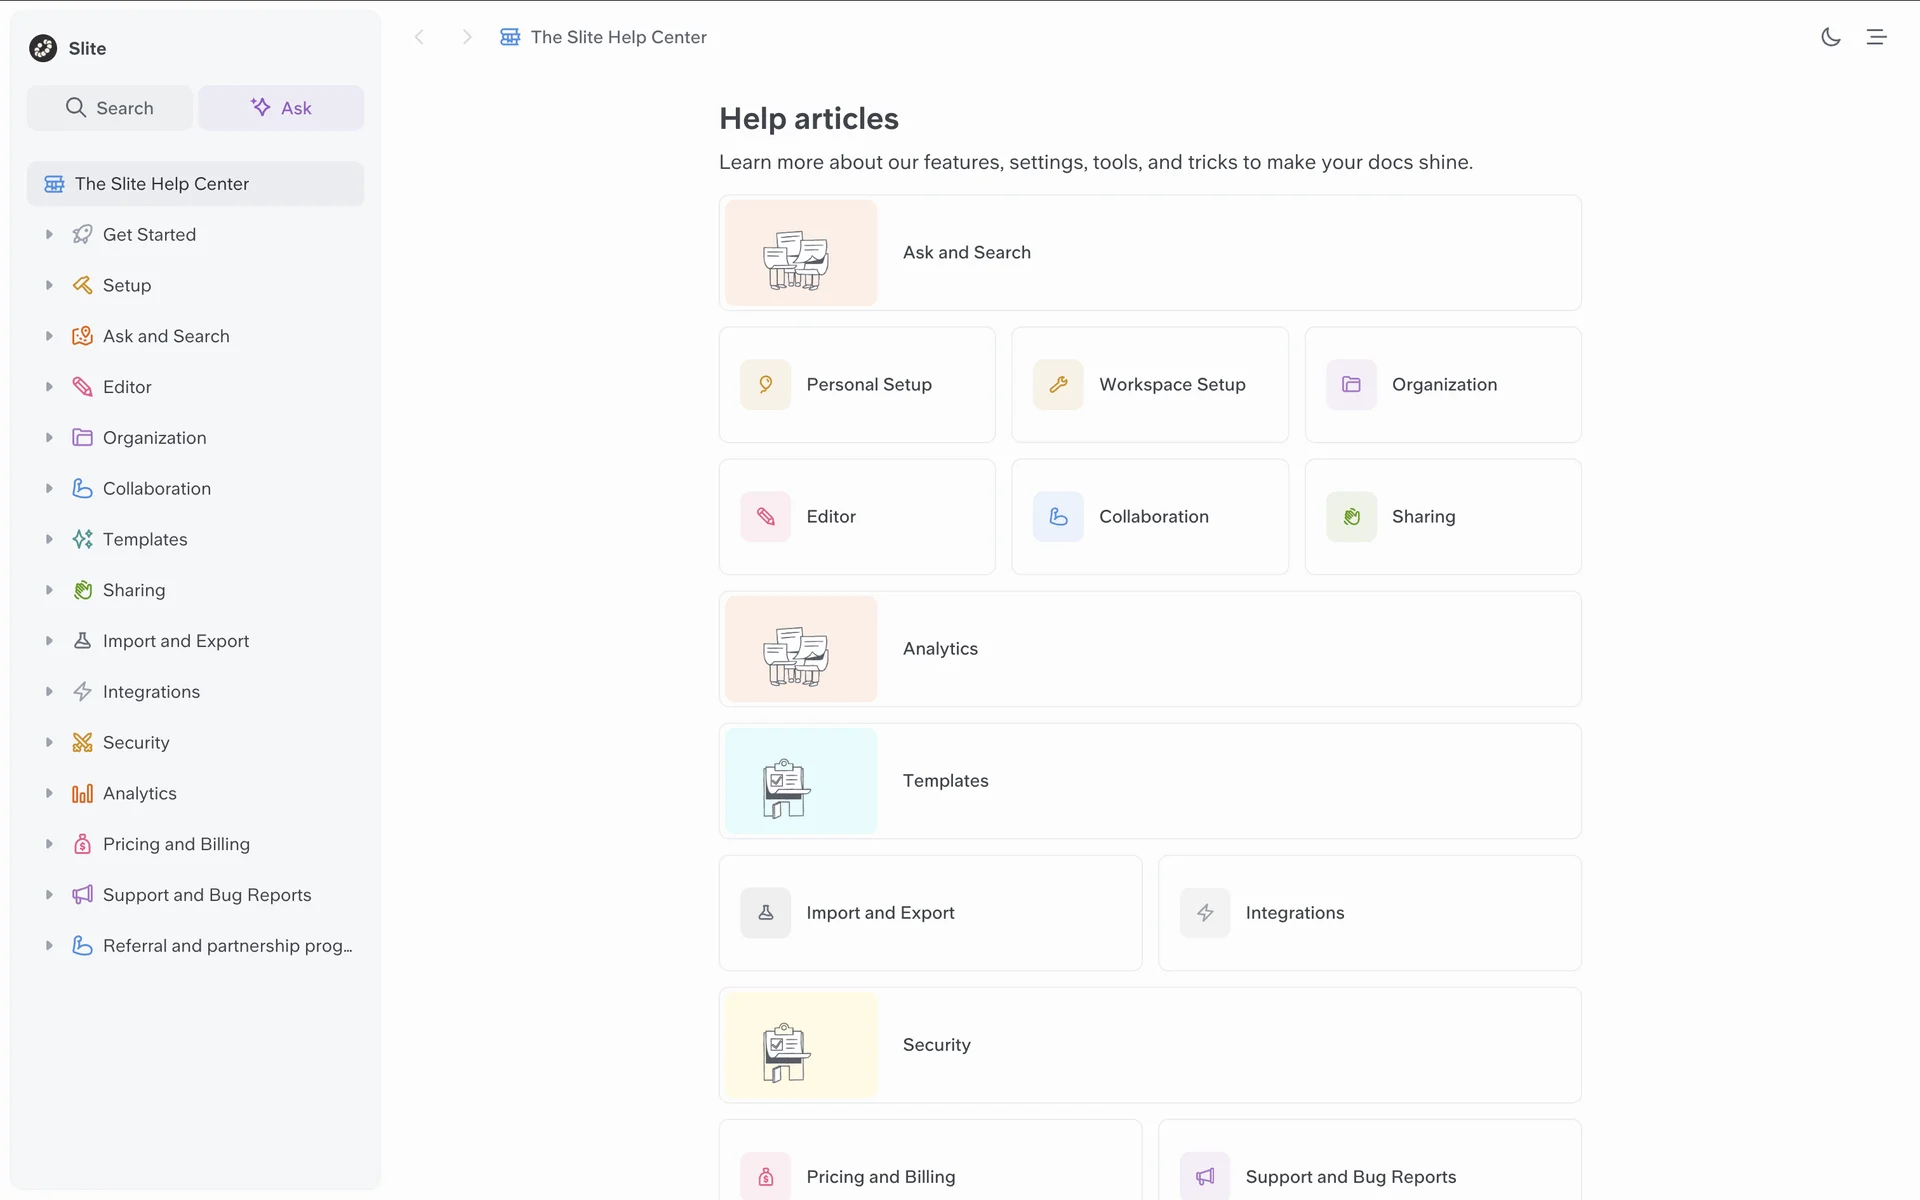The width and height of the screenshot is (1920, 1200).
Task: Click the Templates sparkle icon in sidebar
Action: coord(82,539)
